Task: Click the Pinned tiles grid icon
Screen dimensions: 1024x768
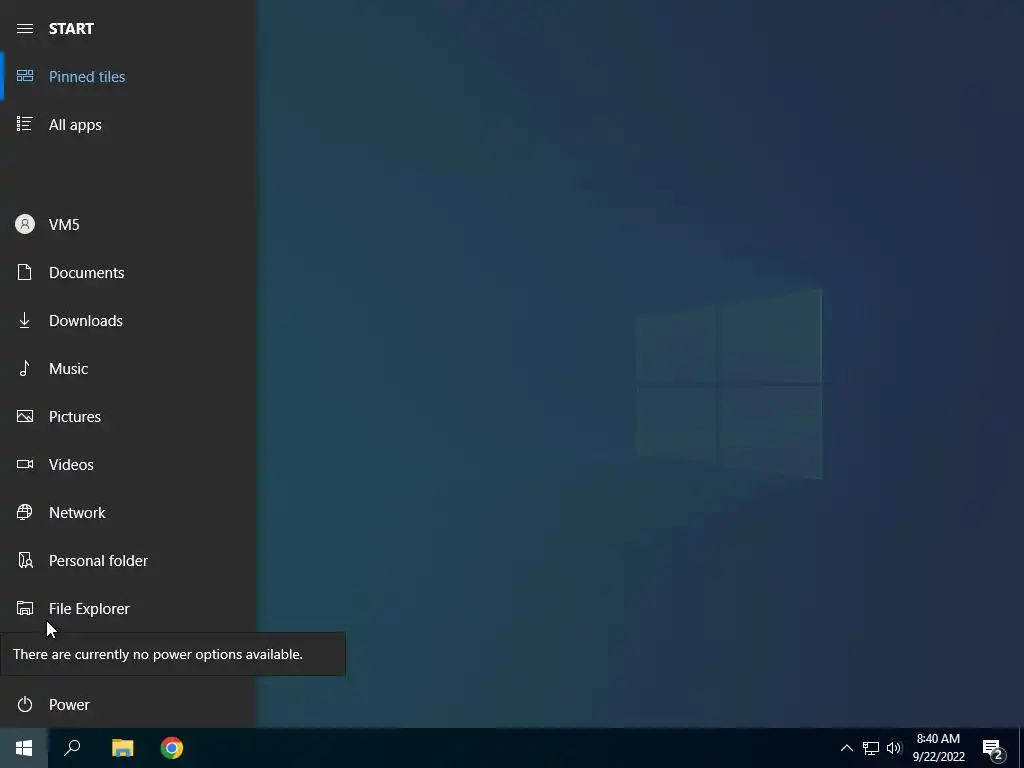Action: (25, 76)
